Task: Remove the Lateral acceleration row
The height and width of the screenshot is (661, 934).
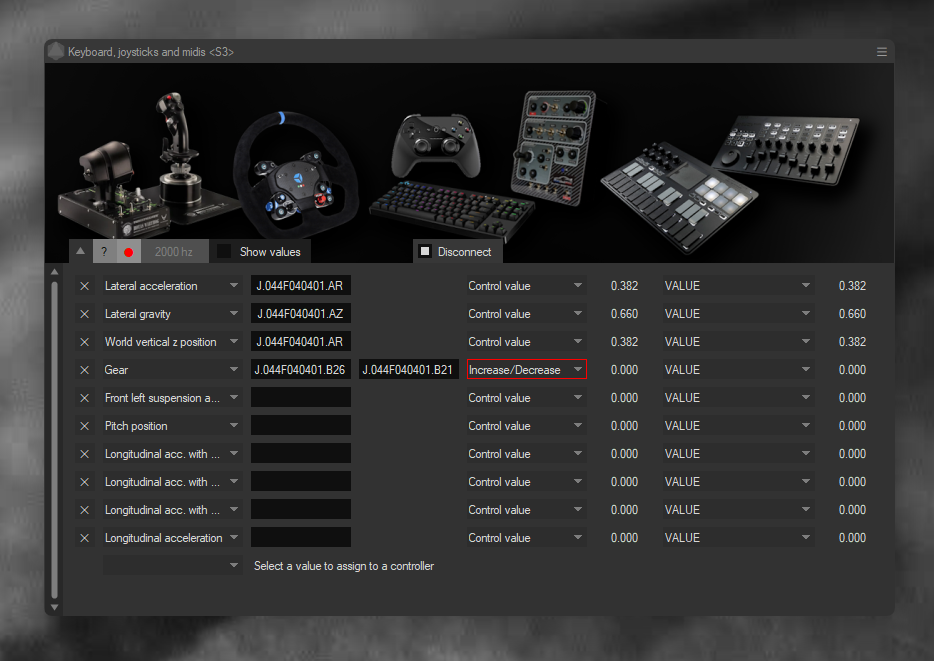Action: click(85, 286)
